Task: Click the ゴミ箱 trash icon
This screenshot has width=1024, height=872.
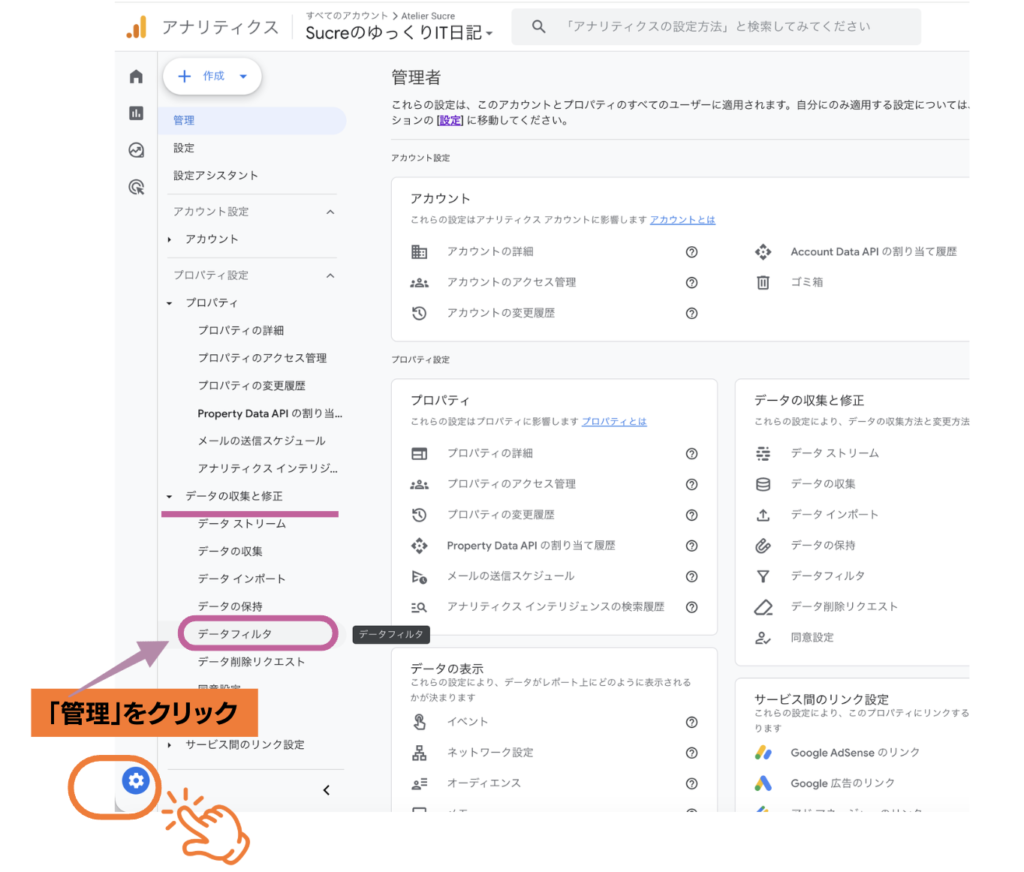Action: [763, 283]
